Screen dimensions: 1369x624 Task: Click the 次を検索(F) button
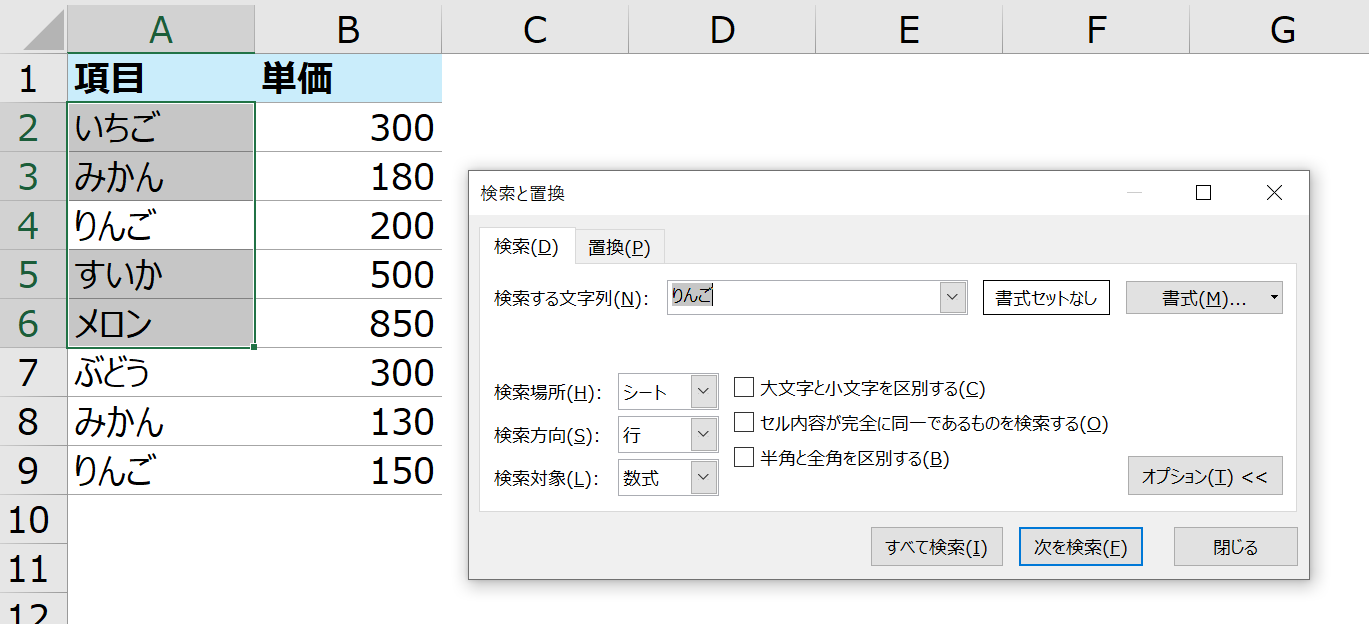1080,547
